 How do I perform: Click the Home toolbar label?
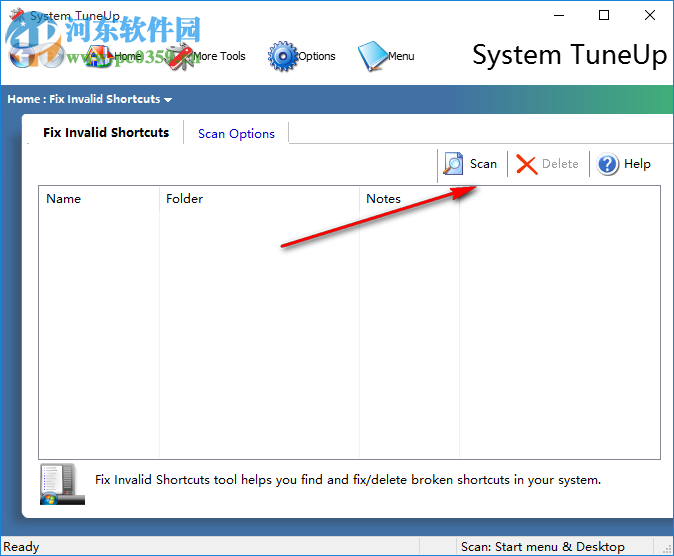click(128, 56)
